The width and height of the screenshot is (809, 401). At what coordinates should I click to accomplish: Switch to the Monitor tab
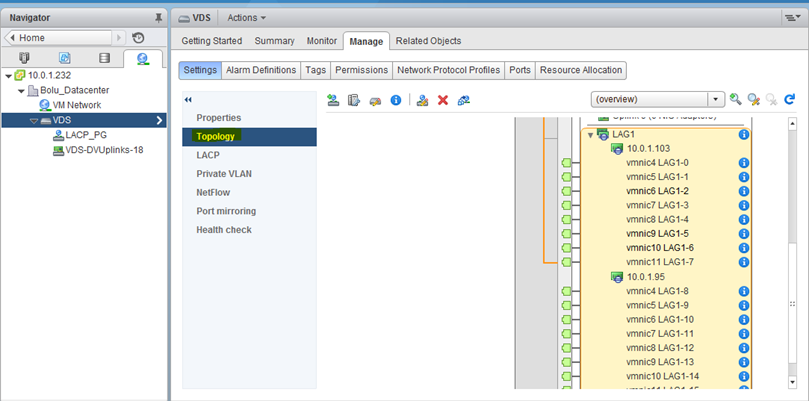coord(321,41)
